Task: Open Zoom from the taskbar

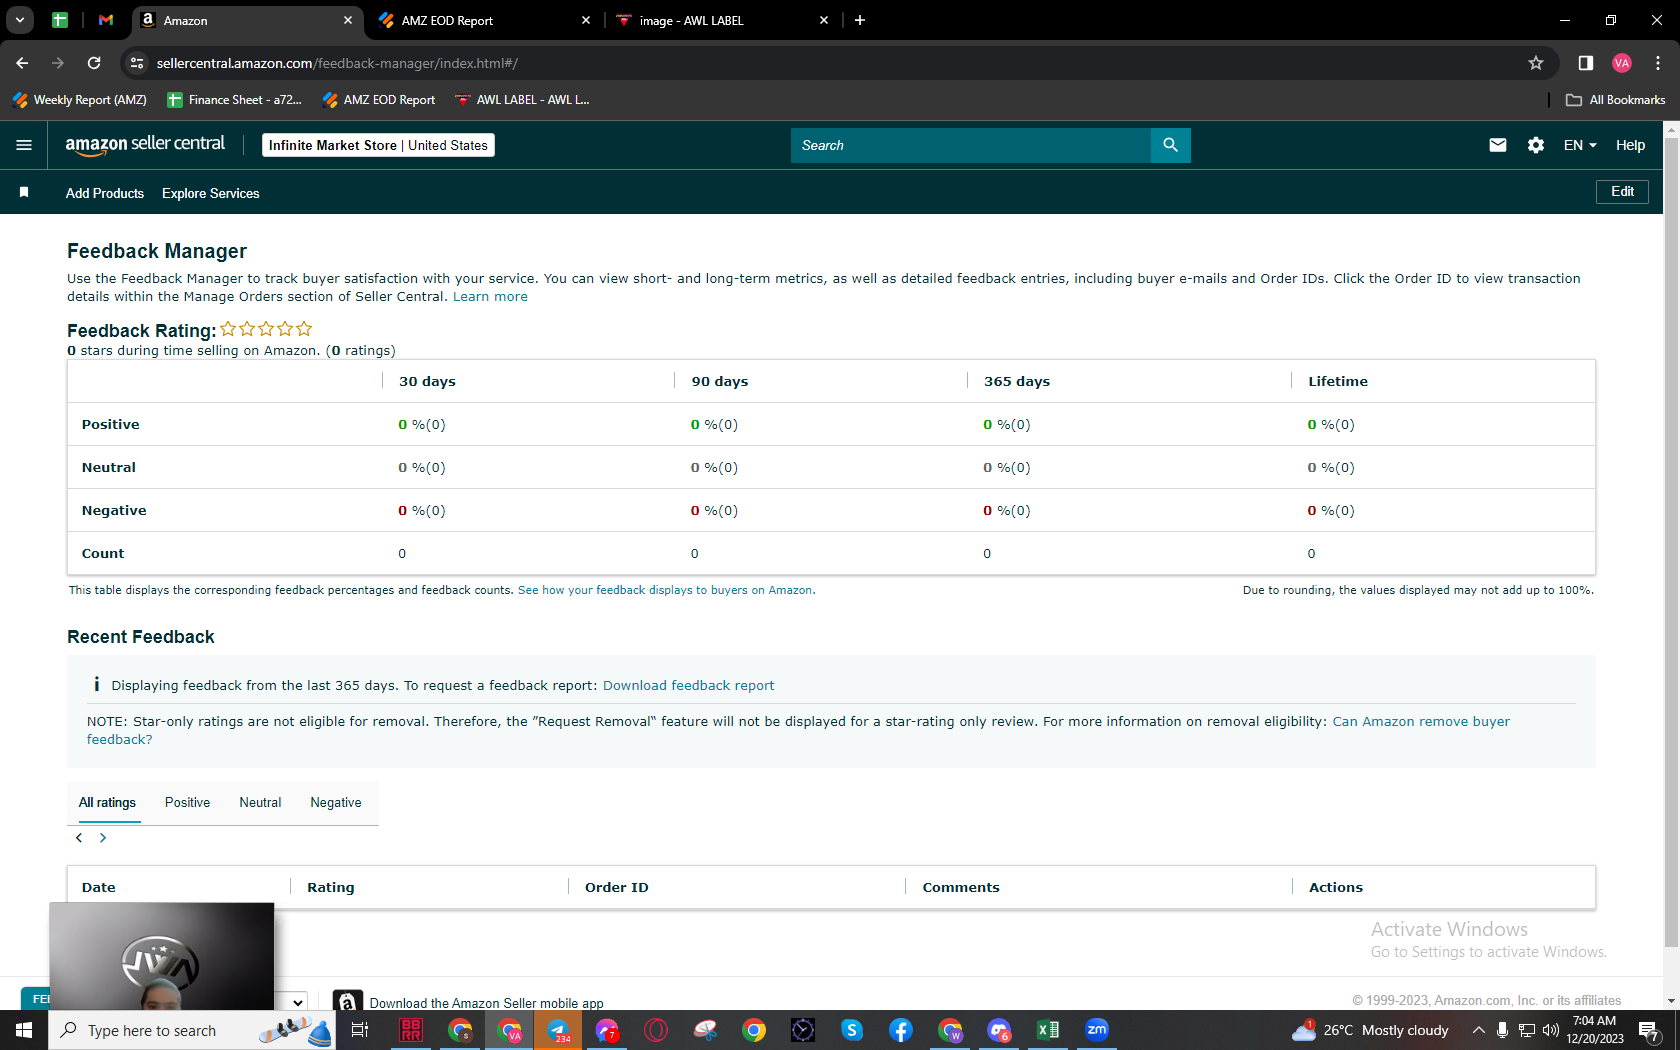Action: tap(1097, 1030)
